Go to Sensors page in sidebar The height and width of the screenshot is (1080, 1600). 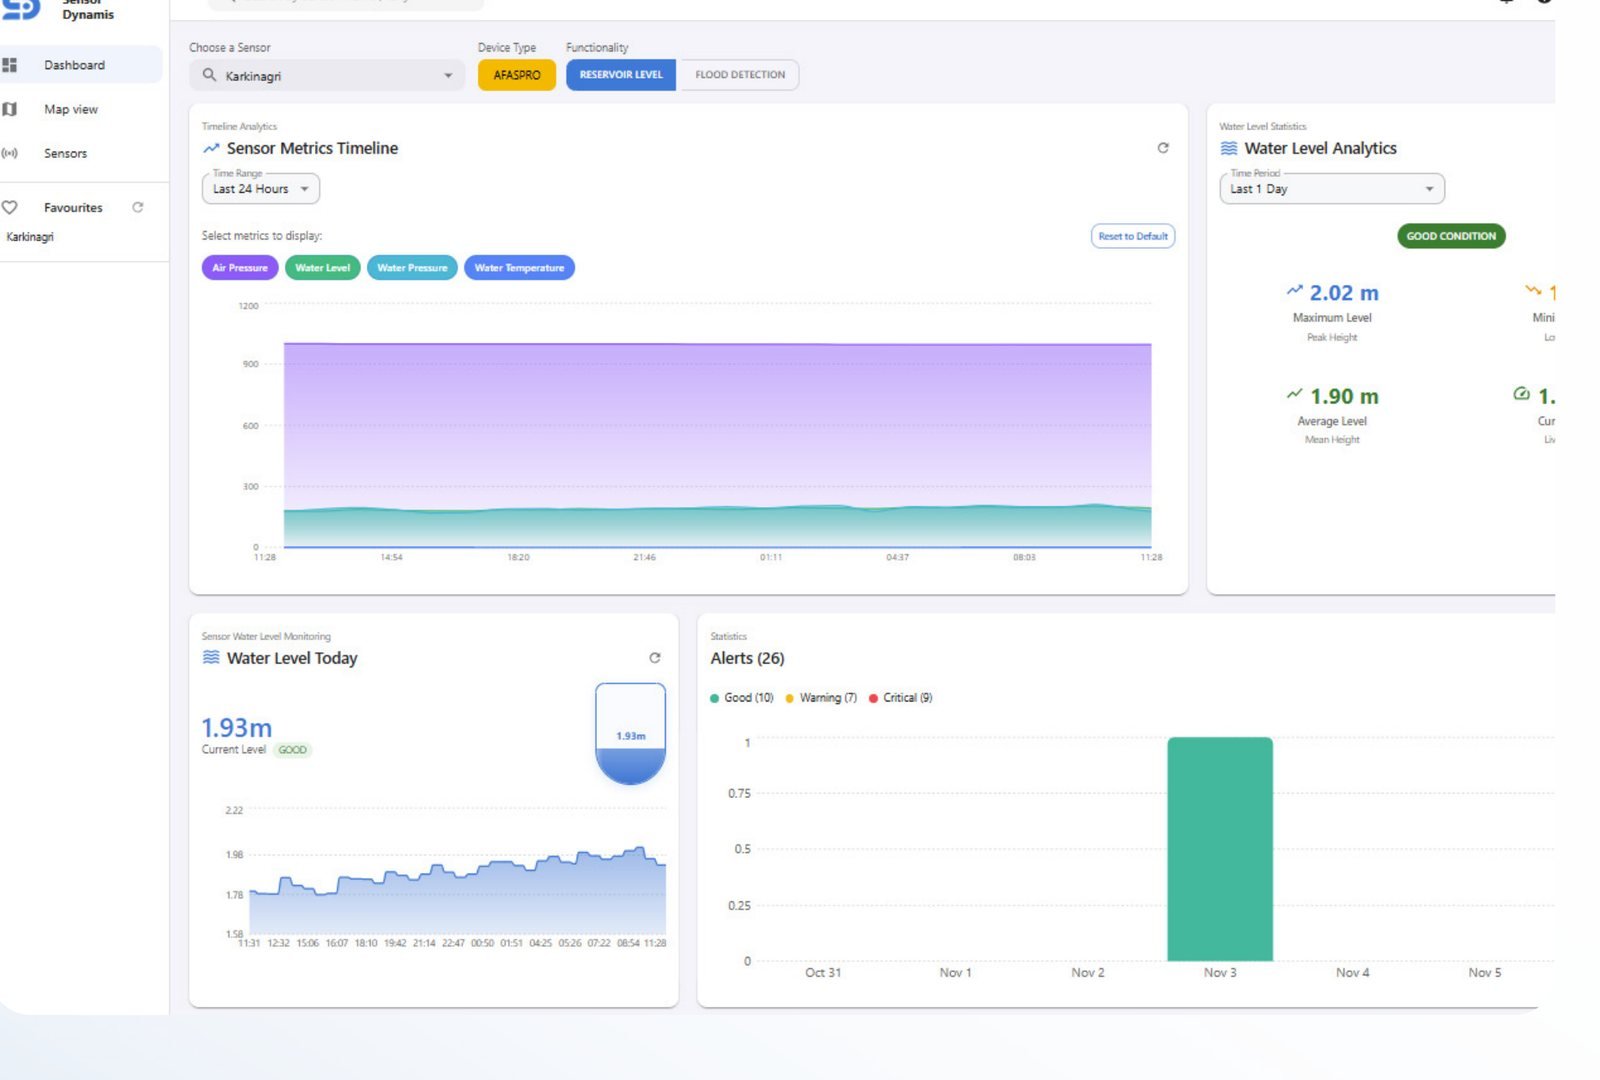pos(65,153)
